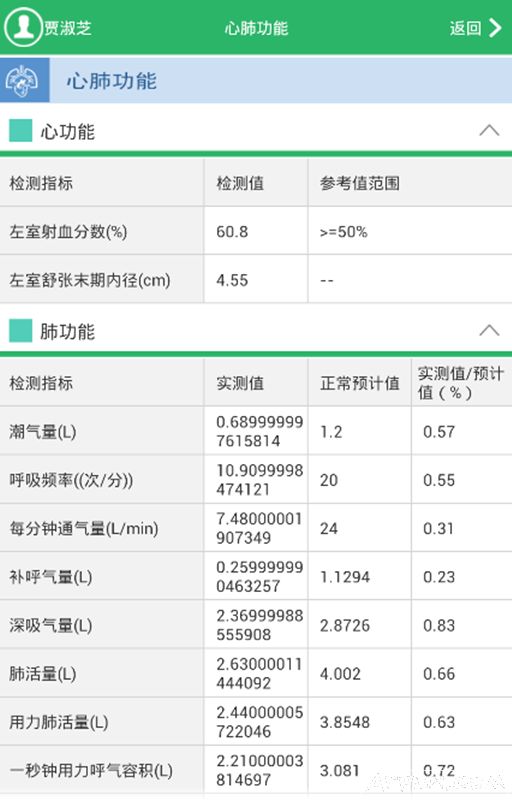Image resolution: width=512 pixels, height=800 pixels.
Task: Select the 左室射血分数(%) row
Action: (x=256, y=231)
